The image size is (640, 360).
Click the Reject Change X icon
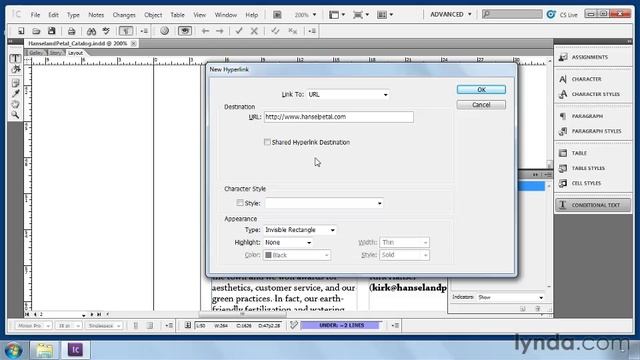254,31
